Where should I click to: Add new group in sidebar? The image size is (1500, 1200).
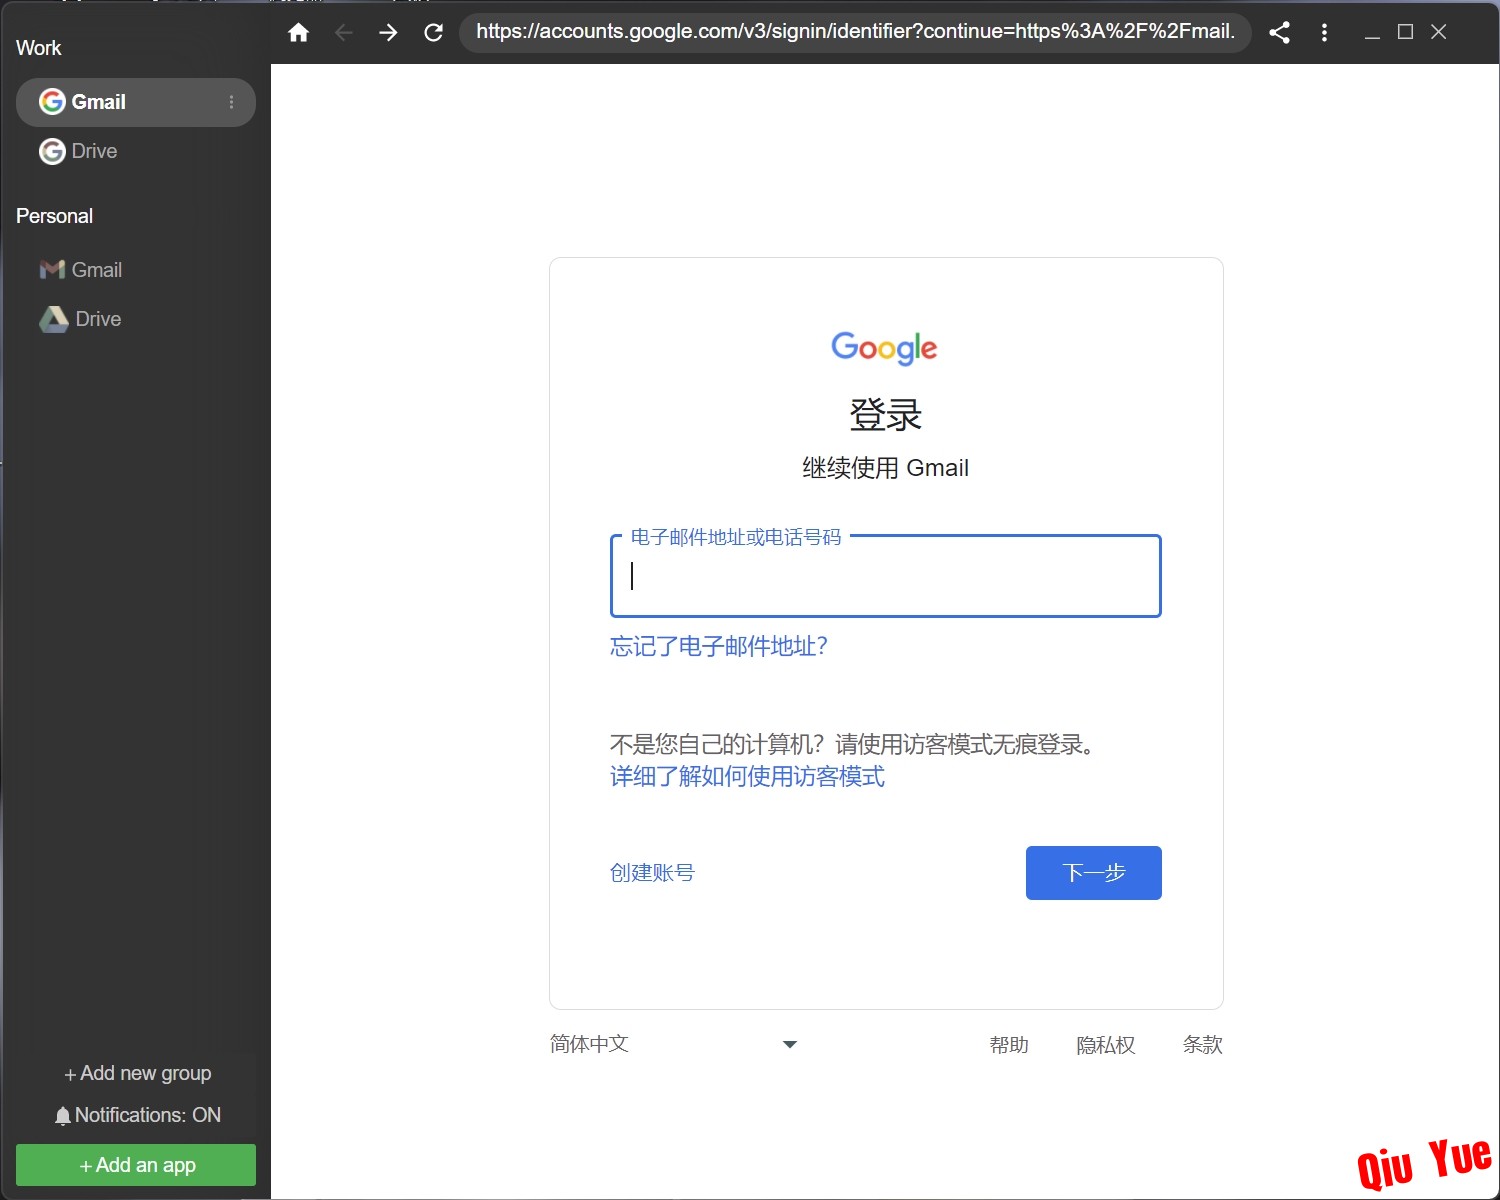[137, 1073]
